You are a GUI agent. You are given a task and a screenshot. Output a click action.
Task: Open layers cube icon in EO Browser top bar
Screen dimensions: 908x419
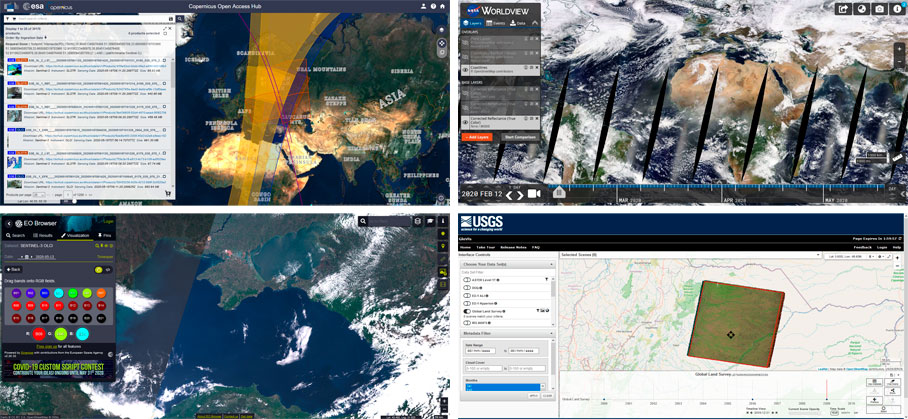point(418,221)
